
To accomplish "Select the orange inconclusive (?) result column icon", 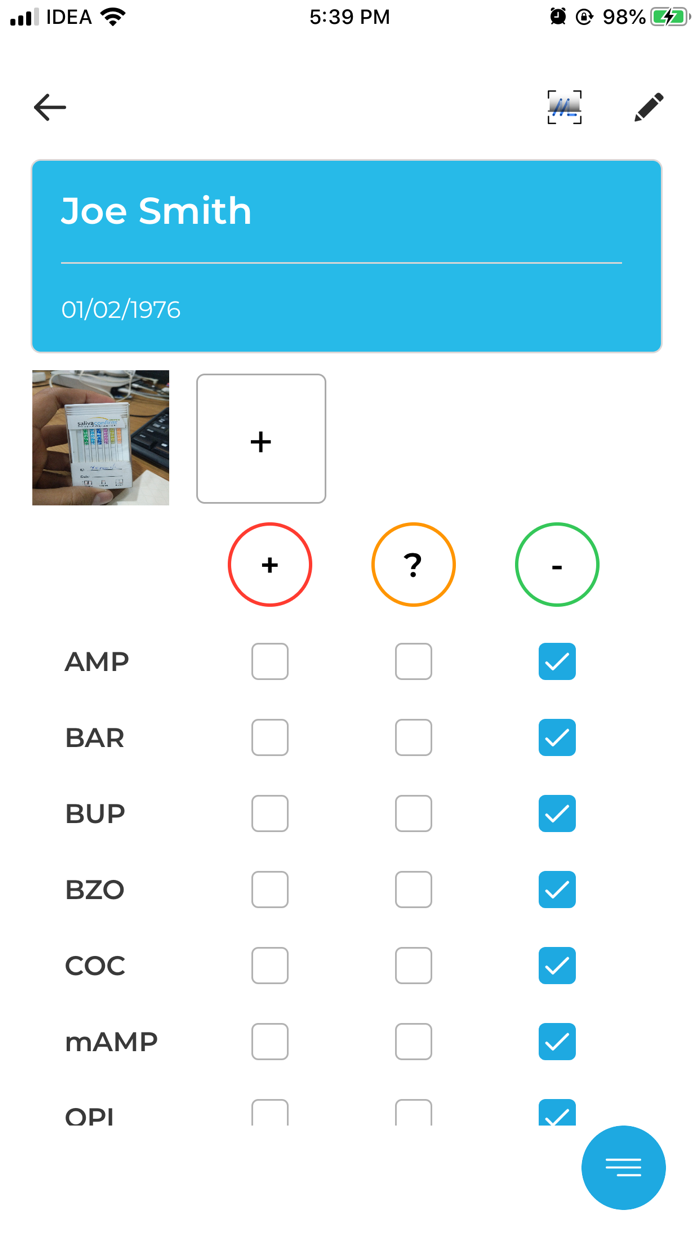I will click(x=413, y=564).
